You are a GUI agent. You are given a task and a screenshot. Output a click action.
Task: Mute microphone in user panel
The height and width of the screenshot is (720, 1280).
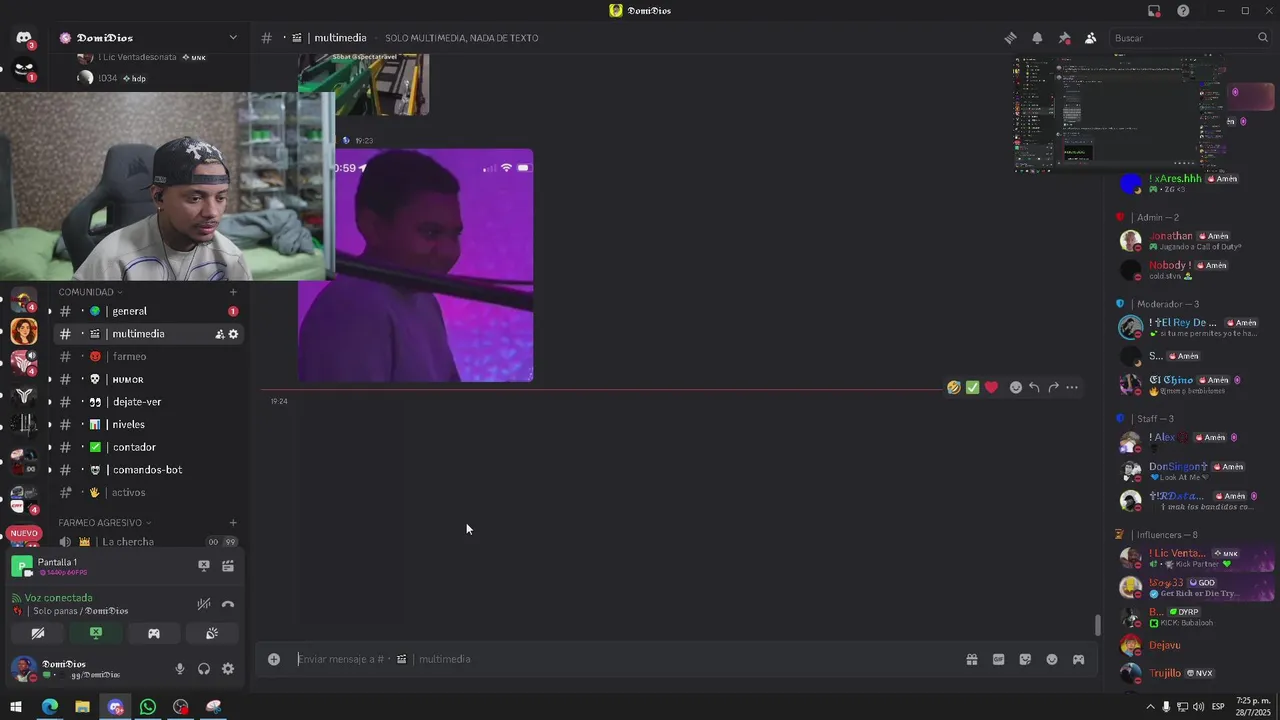pos(180,669)
